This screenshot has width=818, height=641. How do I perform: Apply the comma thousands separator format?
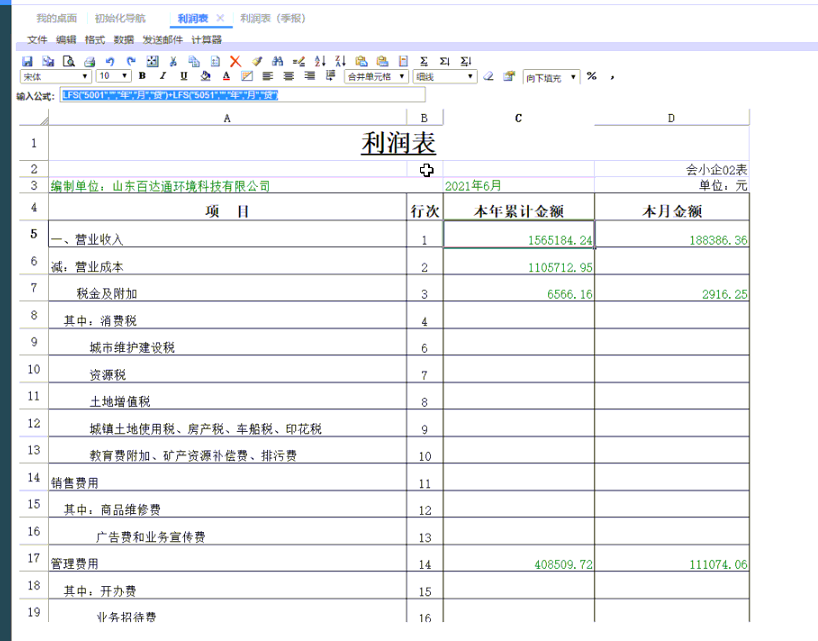pos(612,77)
